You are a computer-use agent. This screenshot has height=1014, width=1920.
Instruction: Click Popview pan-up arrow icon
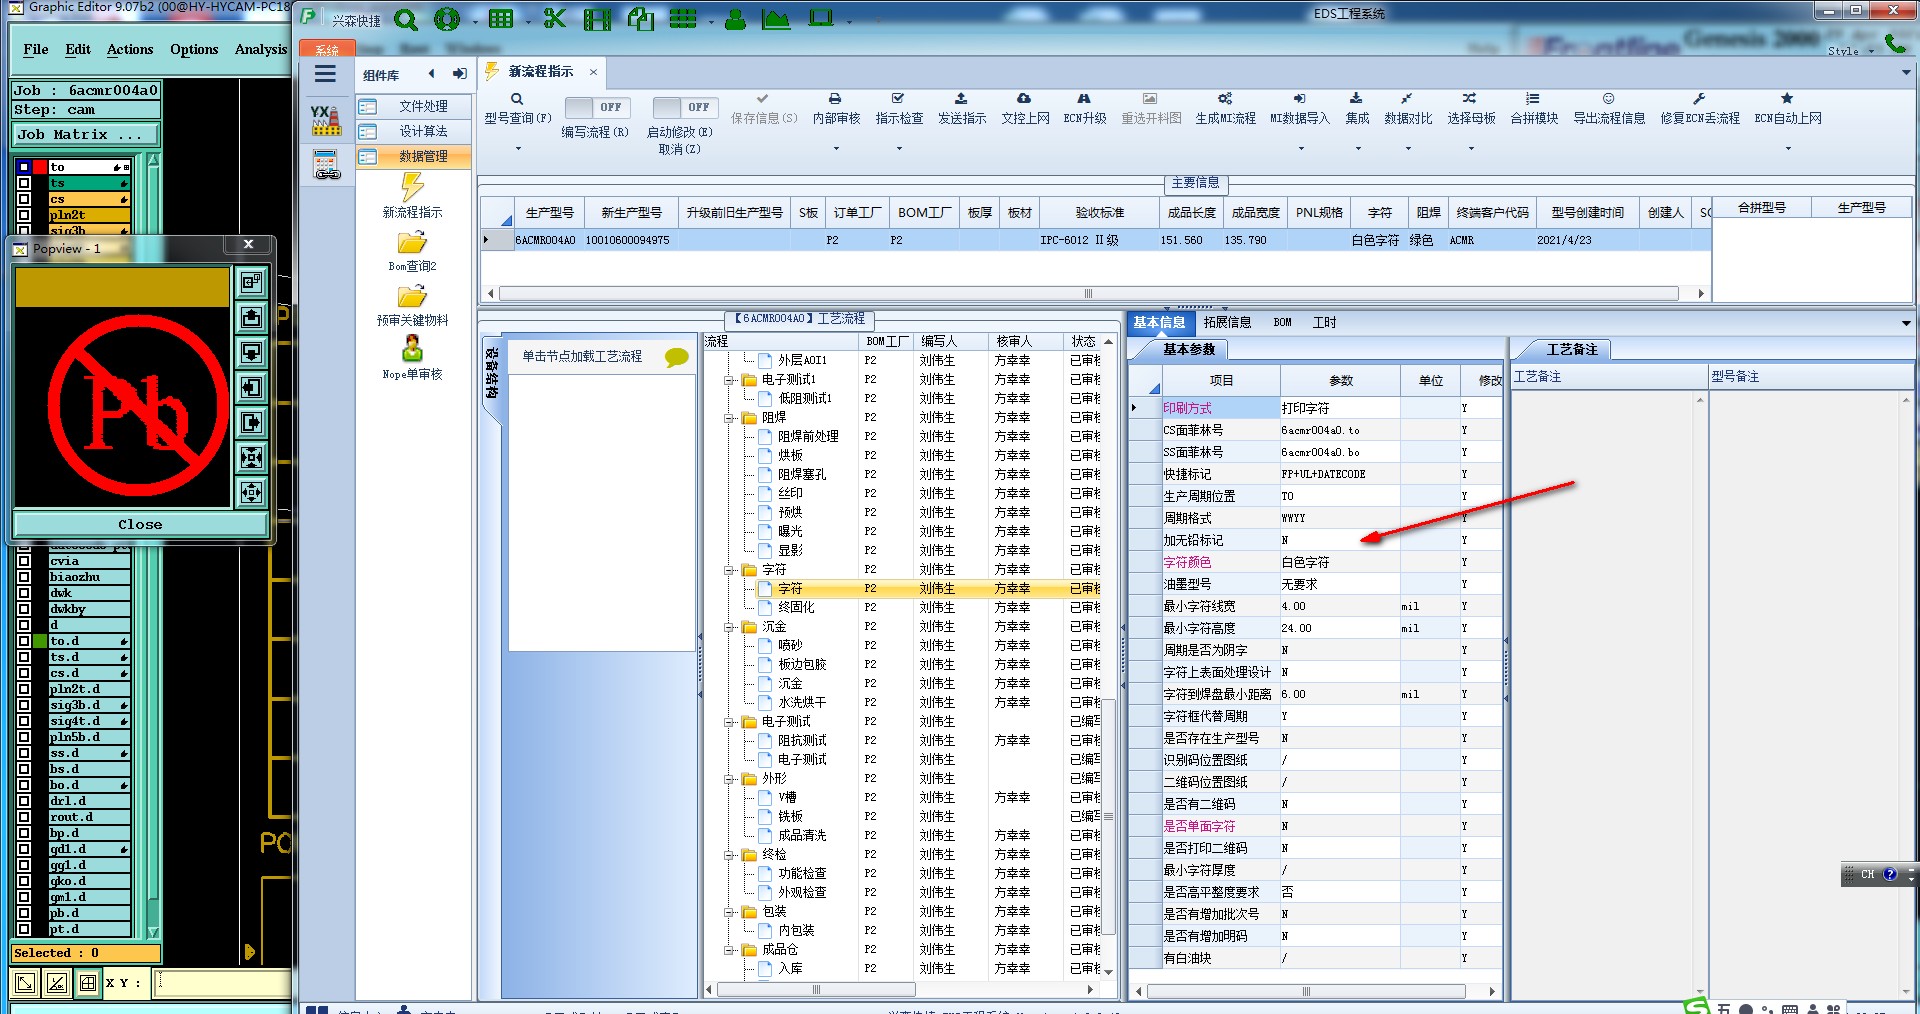(x=251, y=318)
